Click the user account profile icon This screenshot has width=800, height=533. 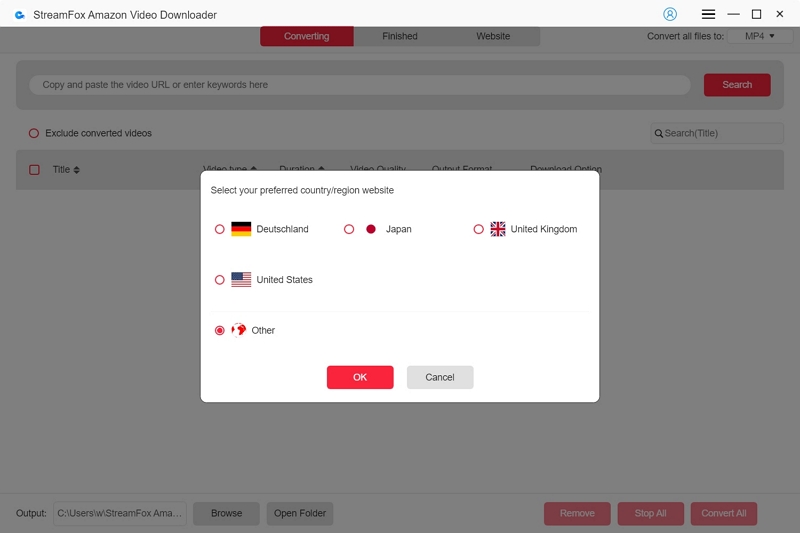tap(670, 14)
